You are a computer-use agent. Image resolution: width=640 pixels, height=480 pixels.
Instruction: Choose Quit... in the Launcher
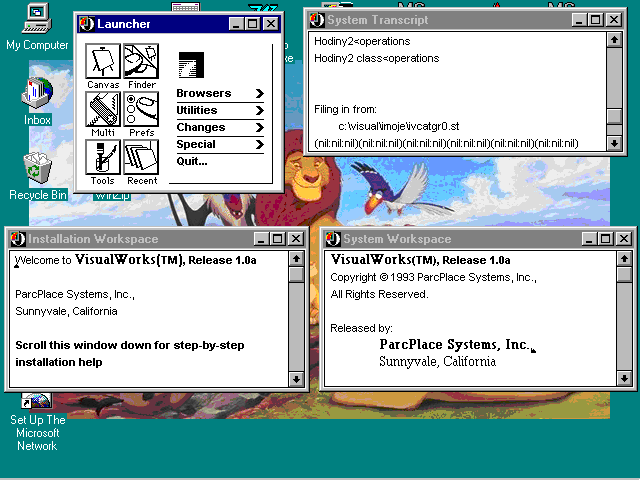[x=192, y=161]
